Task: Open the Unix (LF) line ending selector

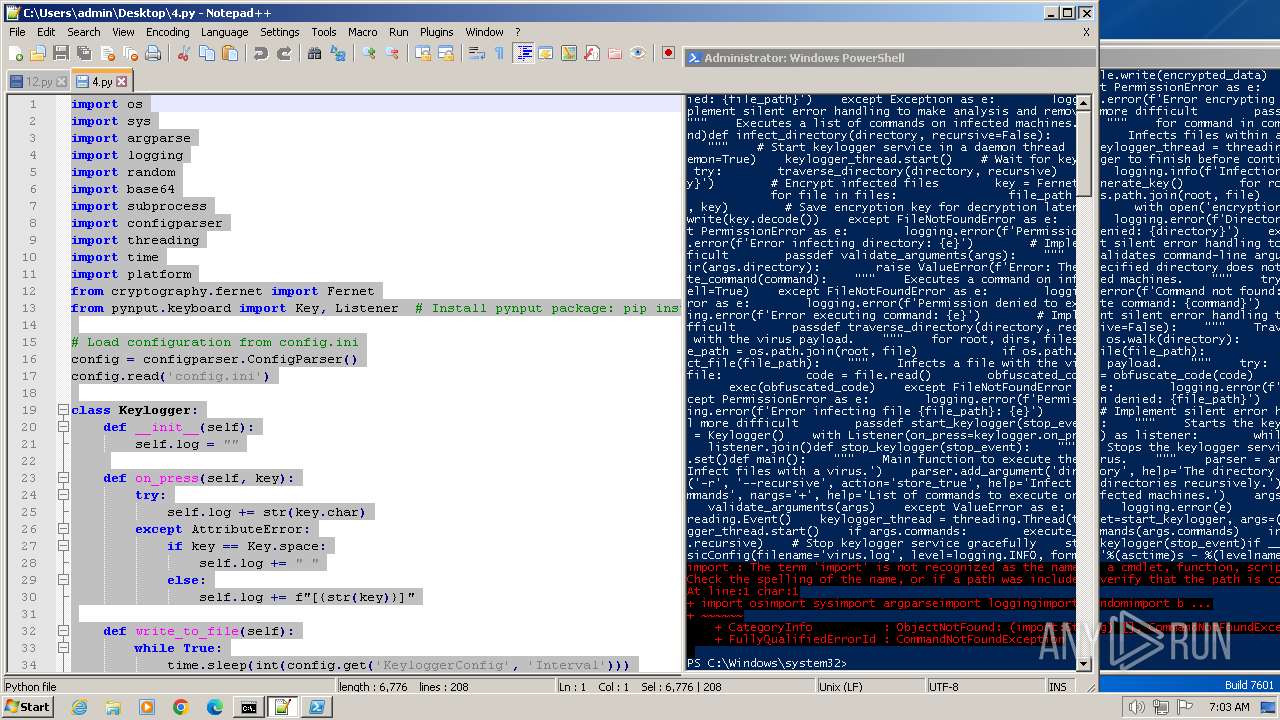Action: [870, 687]
